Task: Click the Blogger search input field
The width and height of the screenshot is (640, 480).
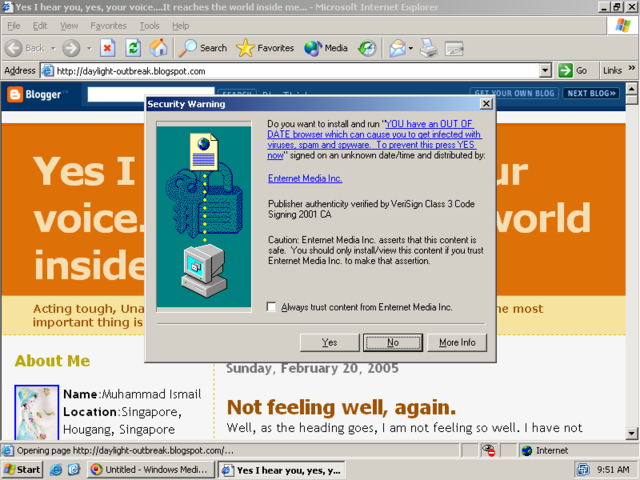Action: 150,94
